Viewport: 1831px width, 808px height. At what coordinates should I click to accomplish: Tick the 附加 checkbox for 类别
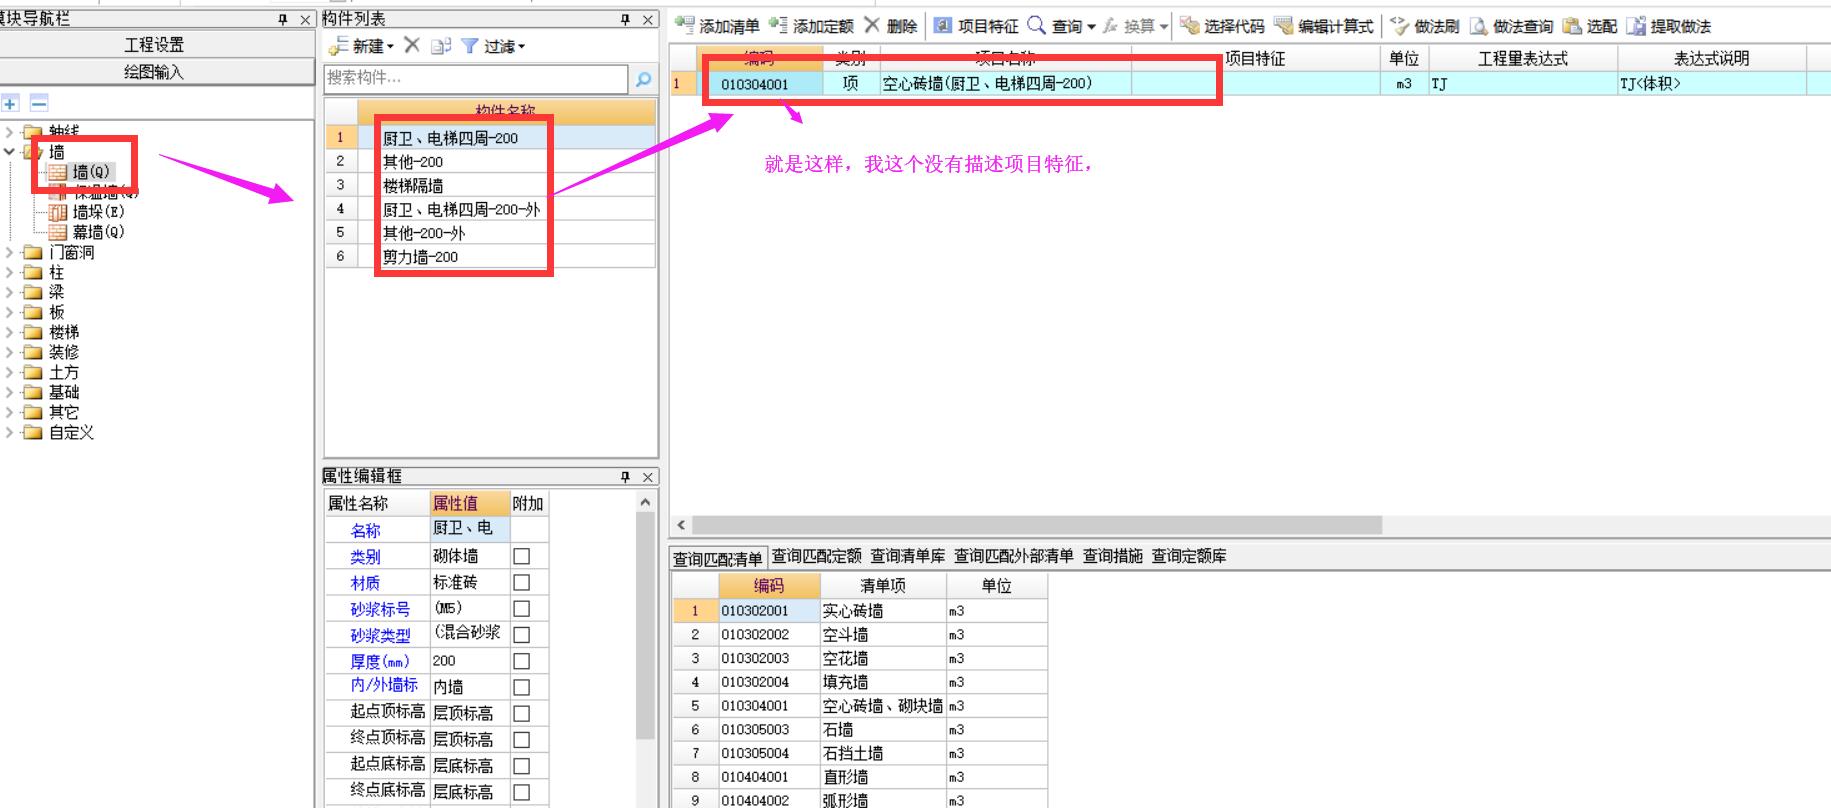tap(521, 556)
